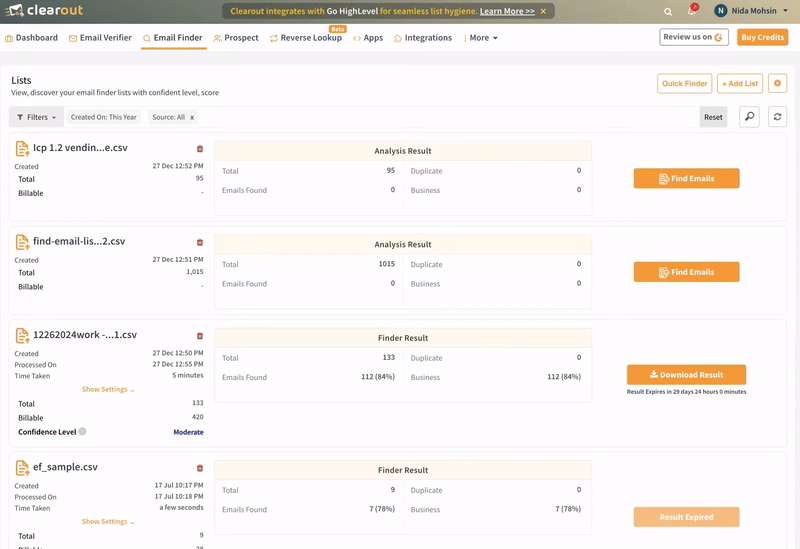The image size is (800, 549).
Task: Go to the Apps tab
Action: coord(368,38)
